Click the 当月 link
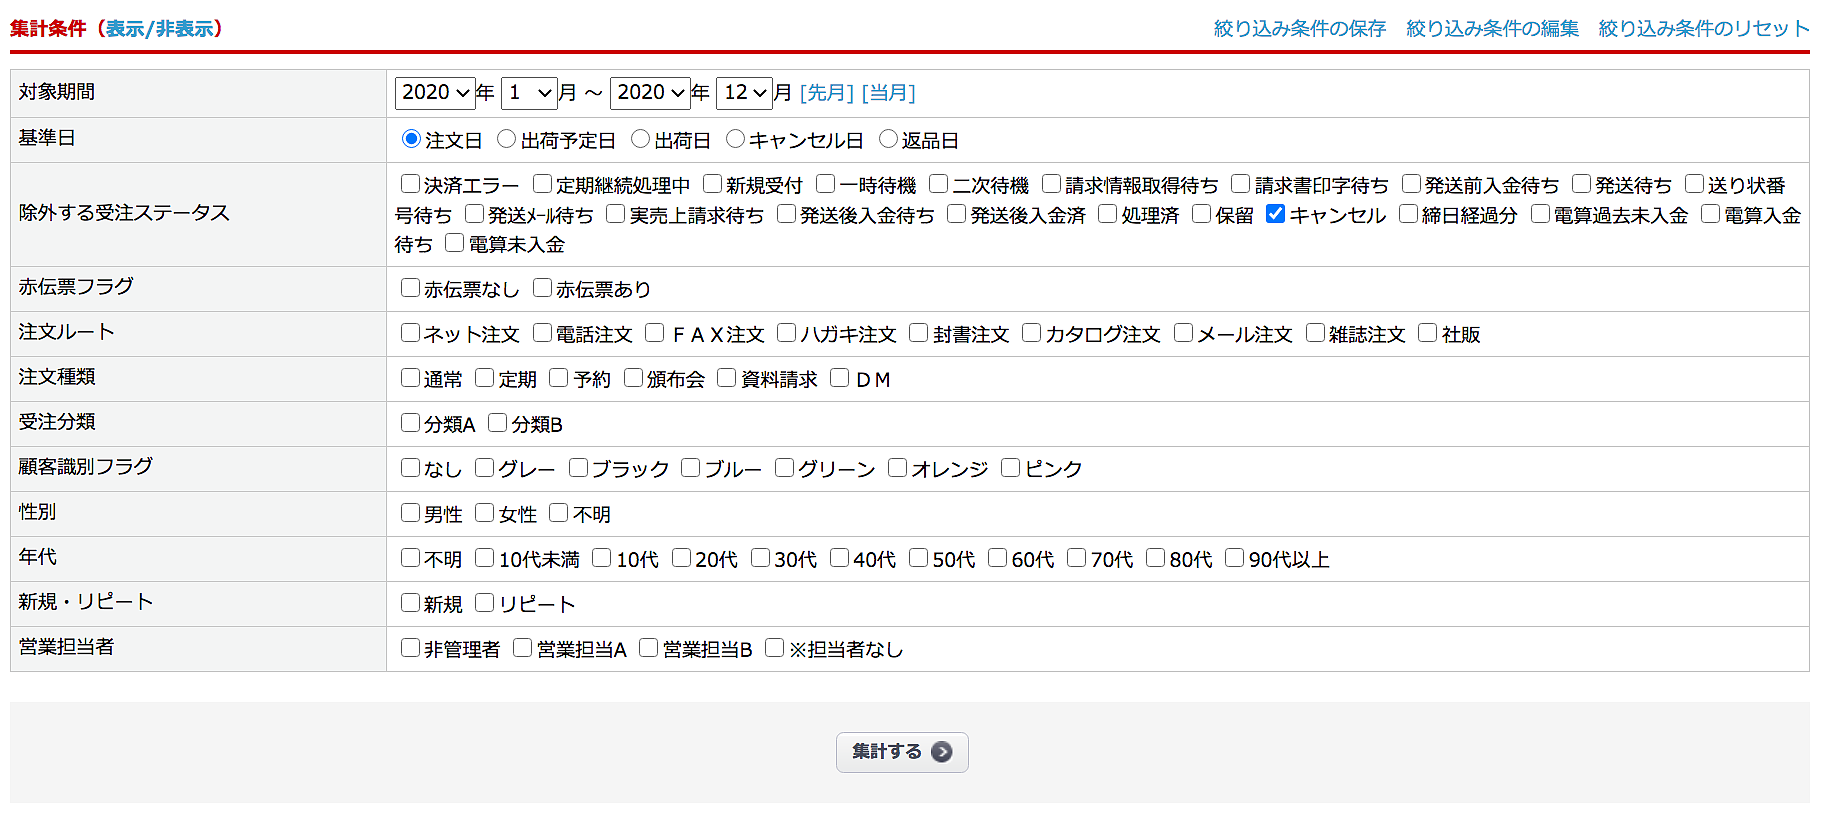The image size is (1827, 819). (x=888, y=93)
